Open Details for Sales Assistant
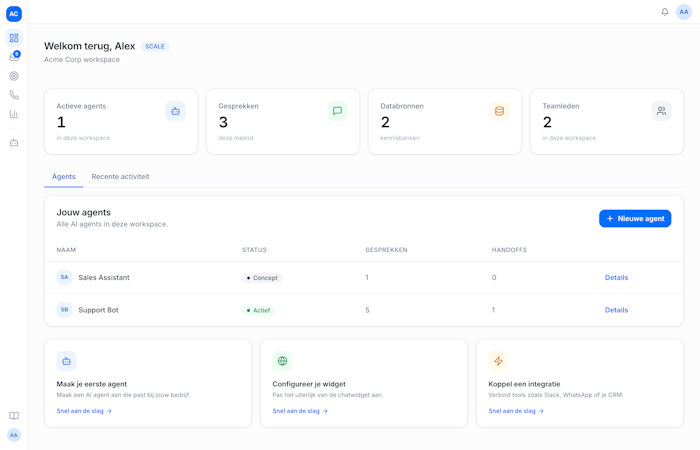The width and height of the screenshot is (700, 450). click(616, 278)
